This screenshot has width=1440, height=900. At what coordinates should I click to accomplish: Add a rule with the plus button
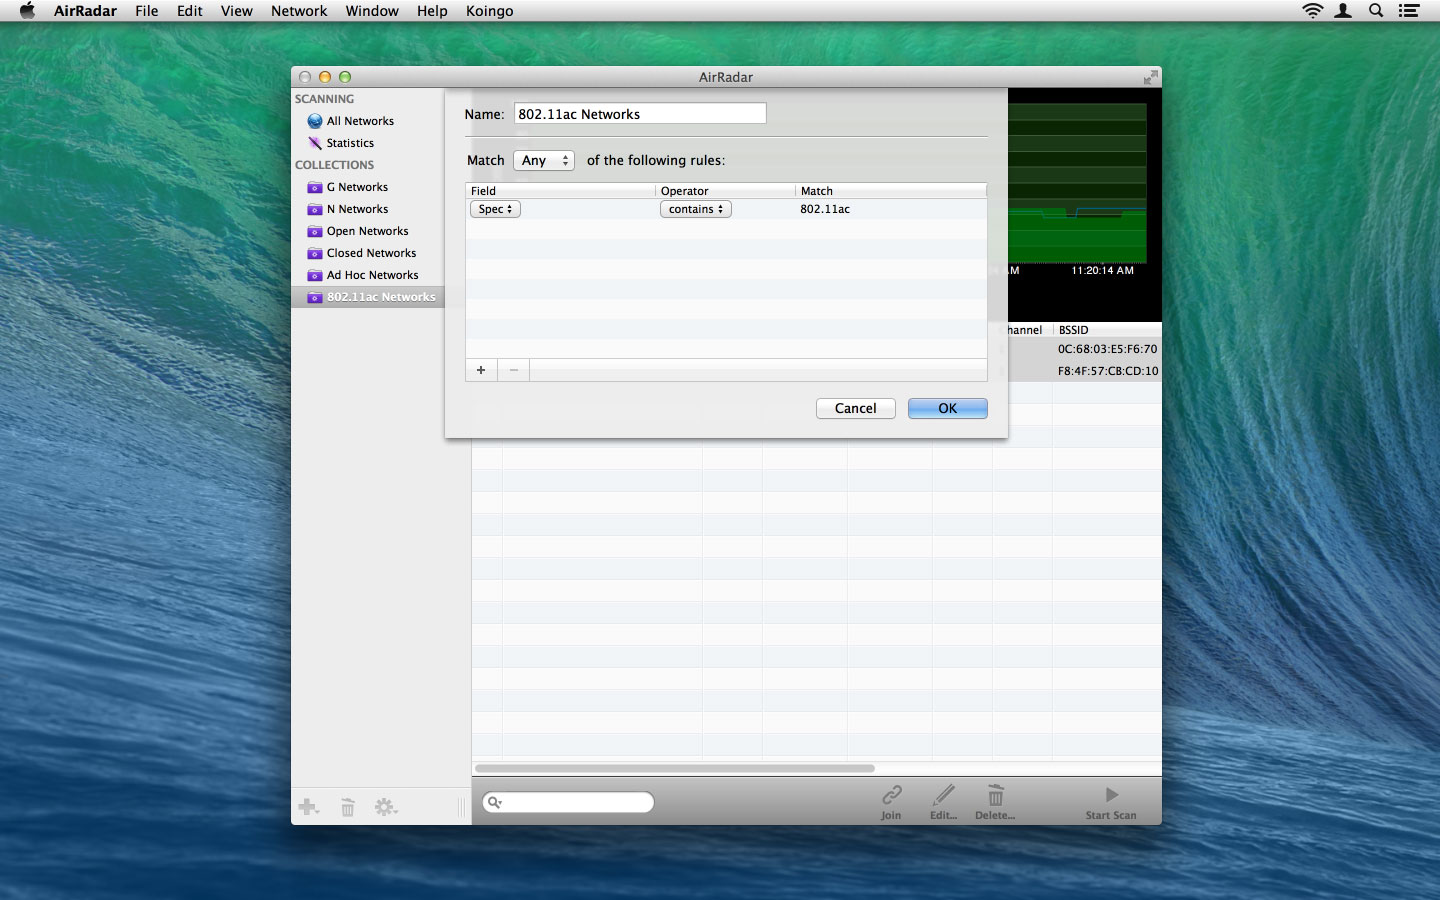(x=481, y=370)
